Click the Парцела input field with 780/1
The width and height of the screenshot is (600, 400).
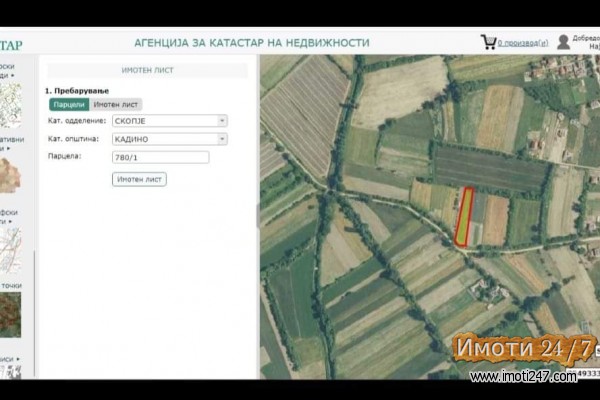coord(160,157)
